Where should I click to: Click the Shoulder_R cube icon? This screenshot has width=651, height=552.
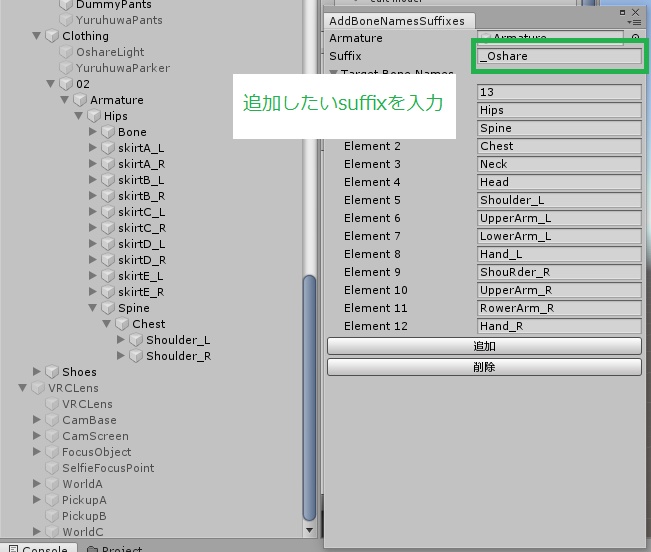click(136, 356)
